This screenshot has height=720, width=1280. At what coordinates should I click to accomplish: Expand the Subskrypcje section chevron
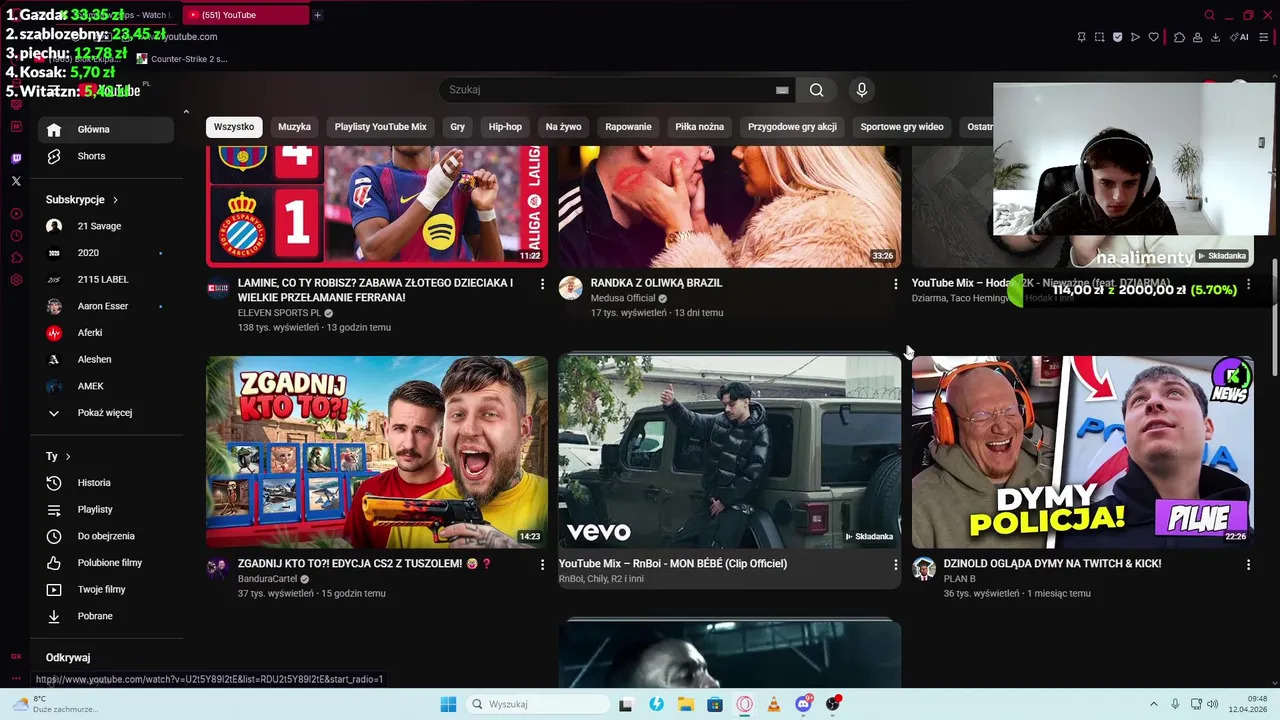115,200
